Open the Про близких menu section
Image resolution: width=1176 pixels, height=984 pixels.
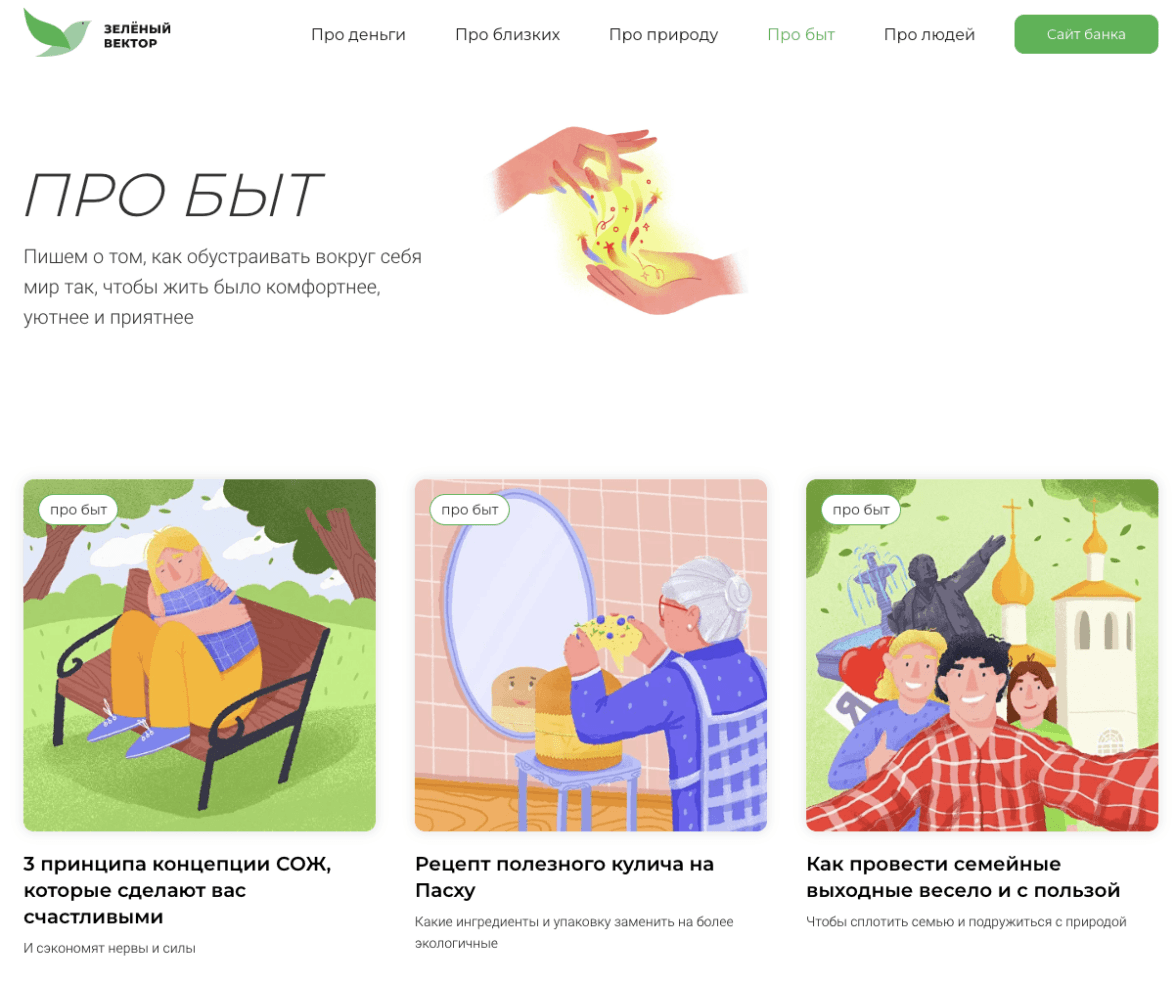(508, 34)
